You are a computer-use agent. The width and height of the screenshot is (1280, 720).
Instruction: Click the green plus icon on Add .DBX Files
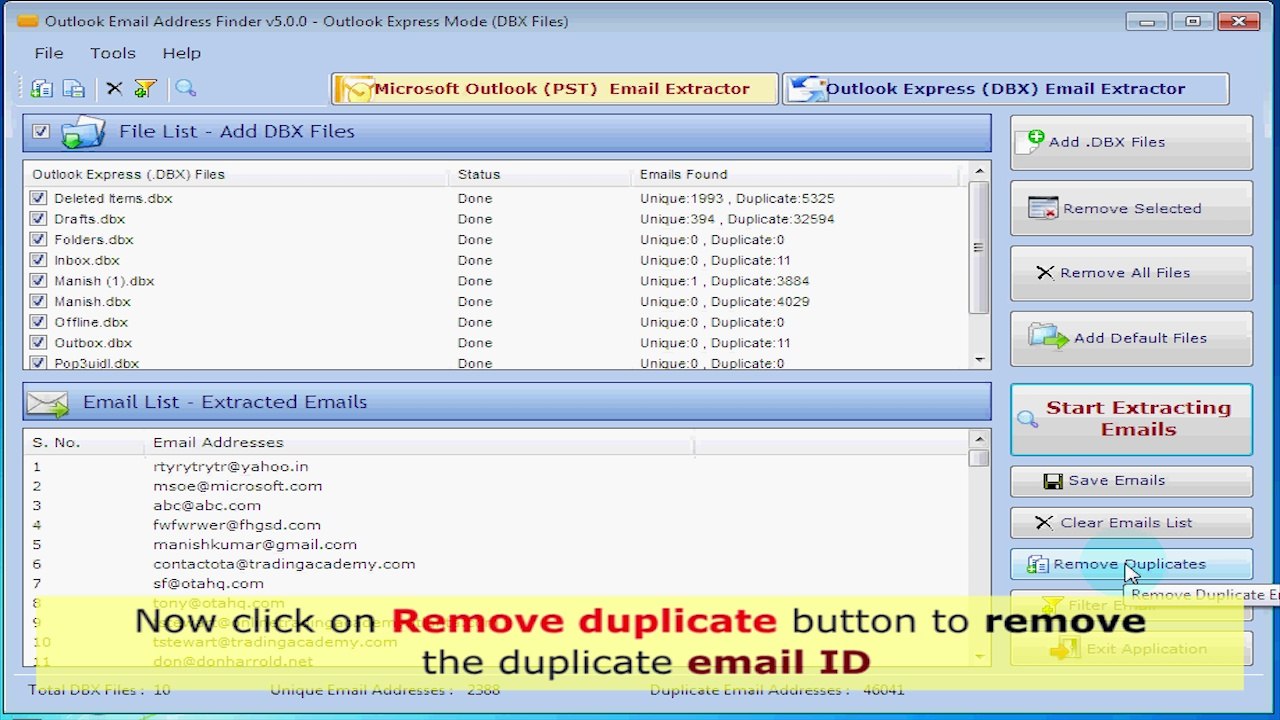tap(1036, 138)
